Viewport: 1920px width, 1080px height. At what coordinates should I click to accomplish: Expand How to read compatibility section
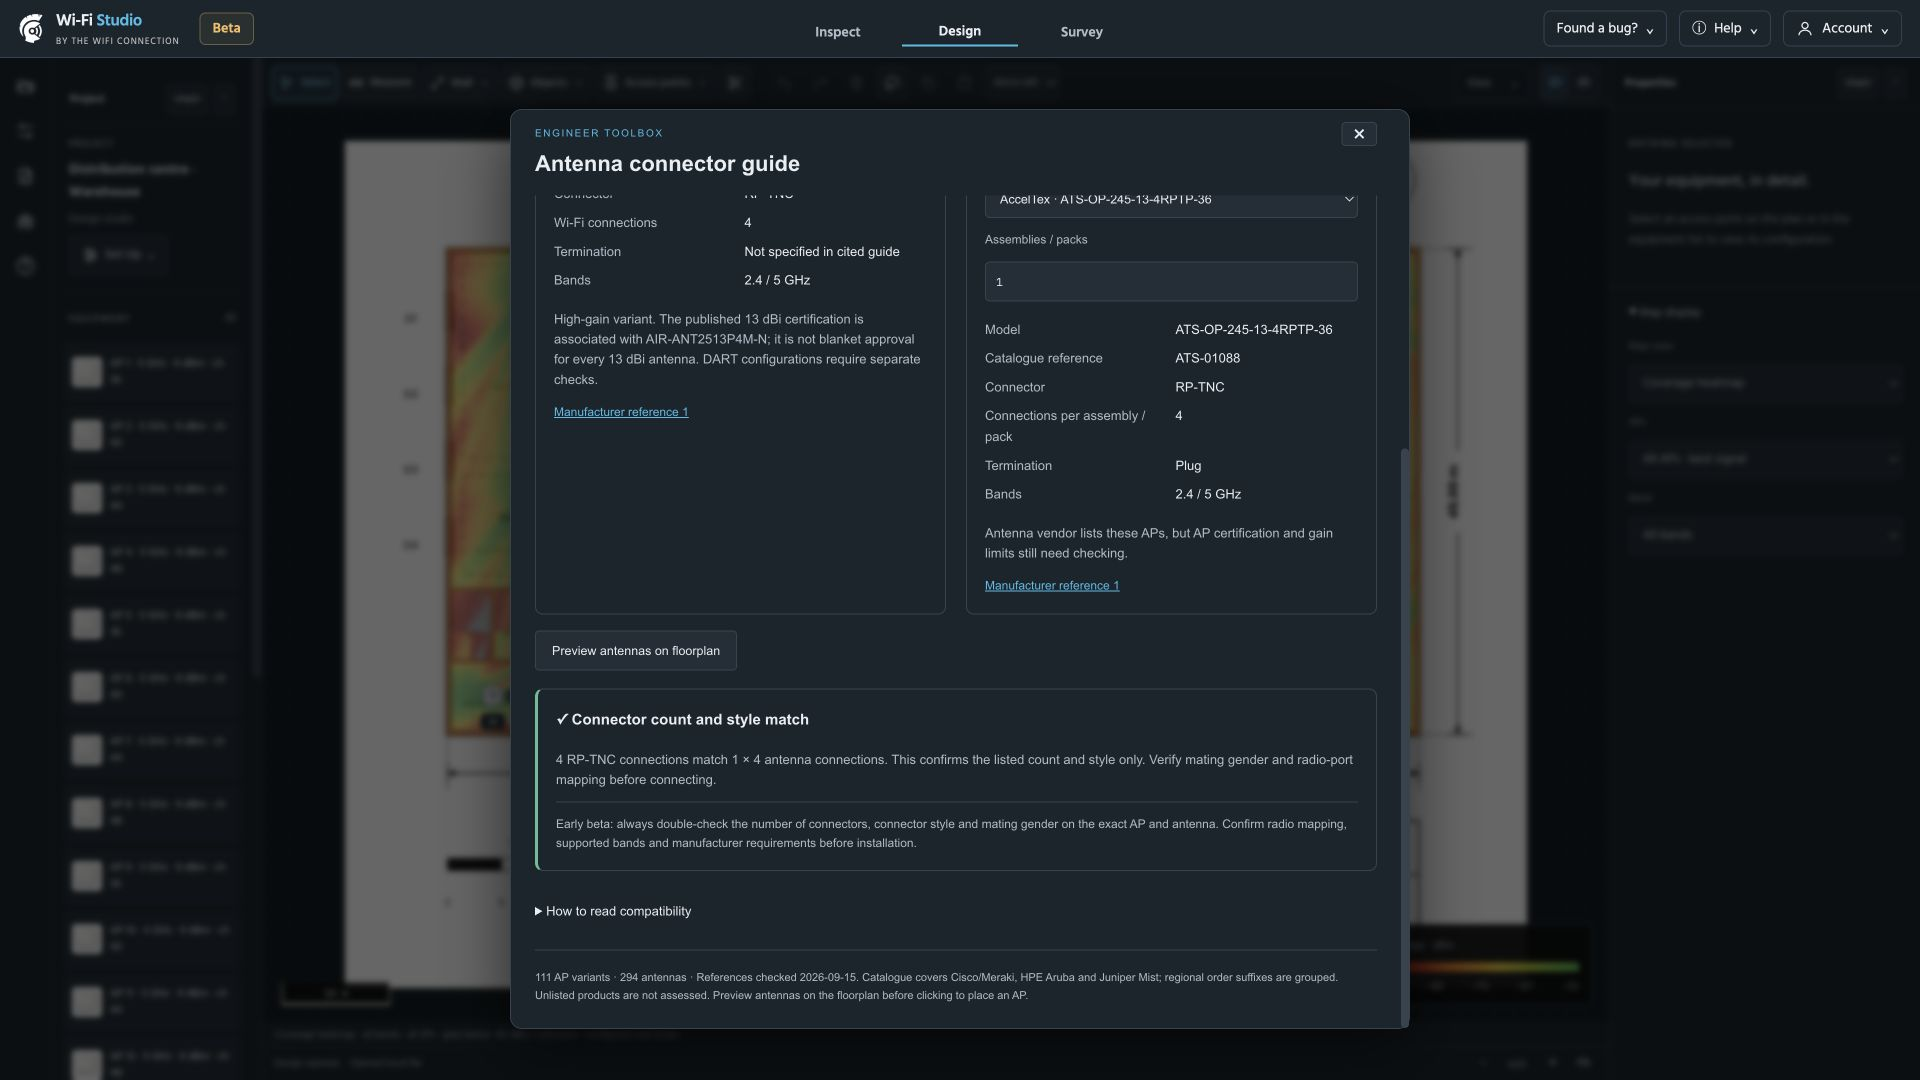pos(613,911)
